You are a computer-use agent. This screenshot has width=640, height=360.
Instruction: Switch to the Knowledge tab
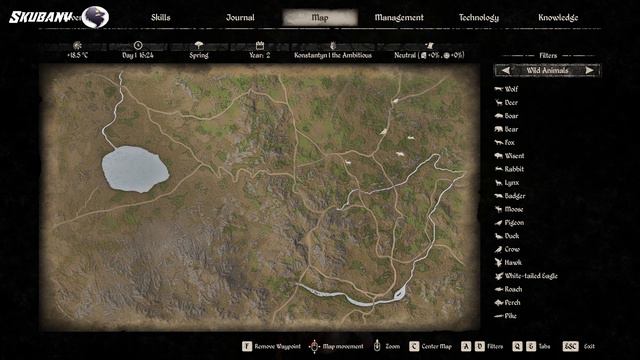[x=558, y=18]
